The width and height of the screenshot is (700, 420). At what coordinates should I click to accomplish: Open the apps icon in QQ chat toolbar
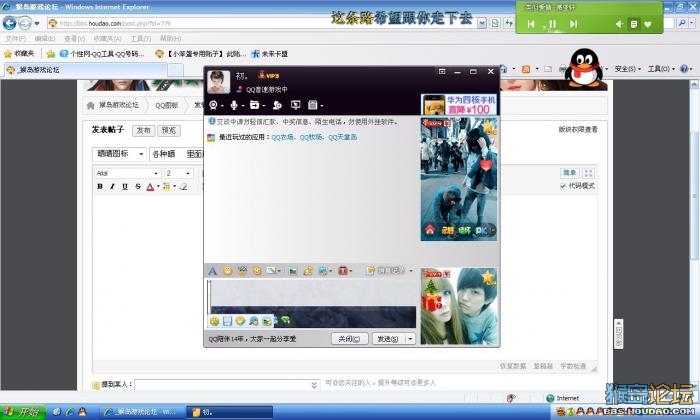tap(312, 105)
